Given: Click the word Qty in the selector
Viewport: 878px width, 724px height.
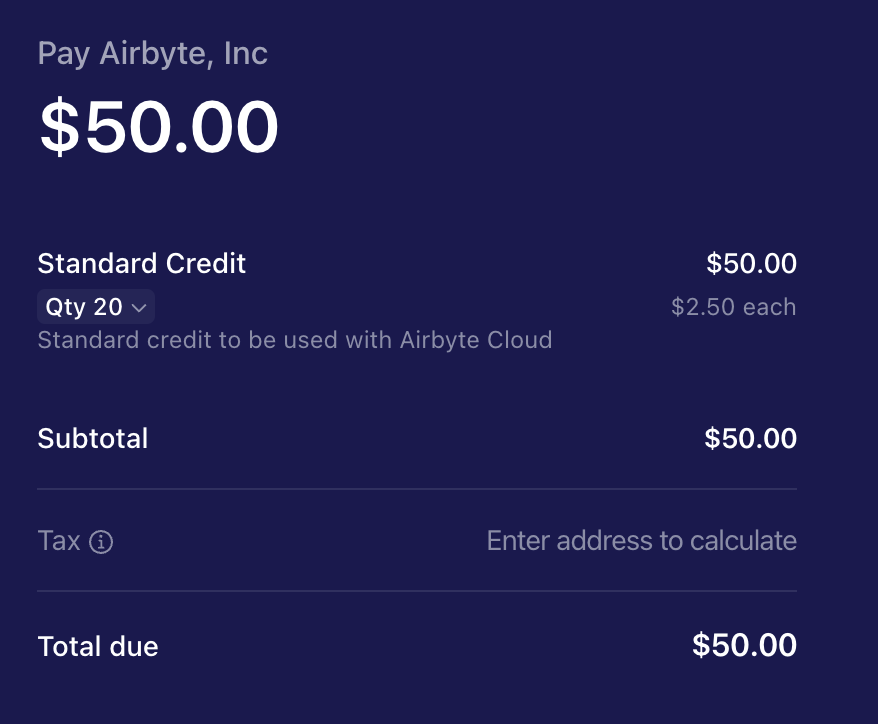Looking at the screenshot, I should click(66, 307).
